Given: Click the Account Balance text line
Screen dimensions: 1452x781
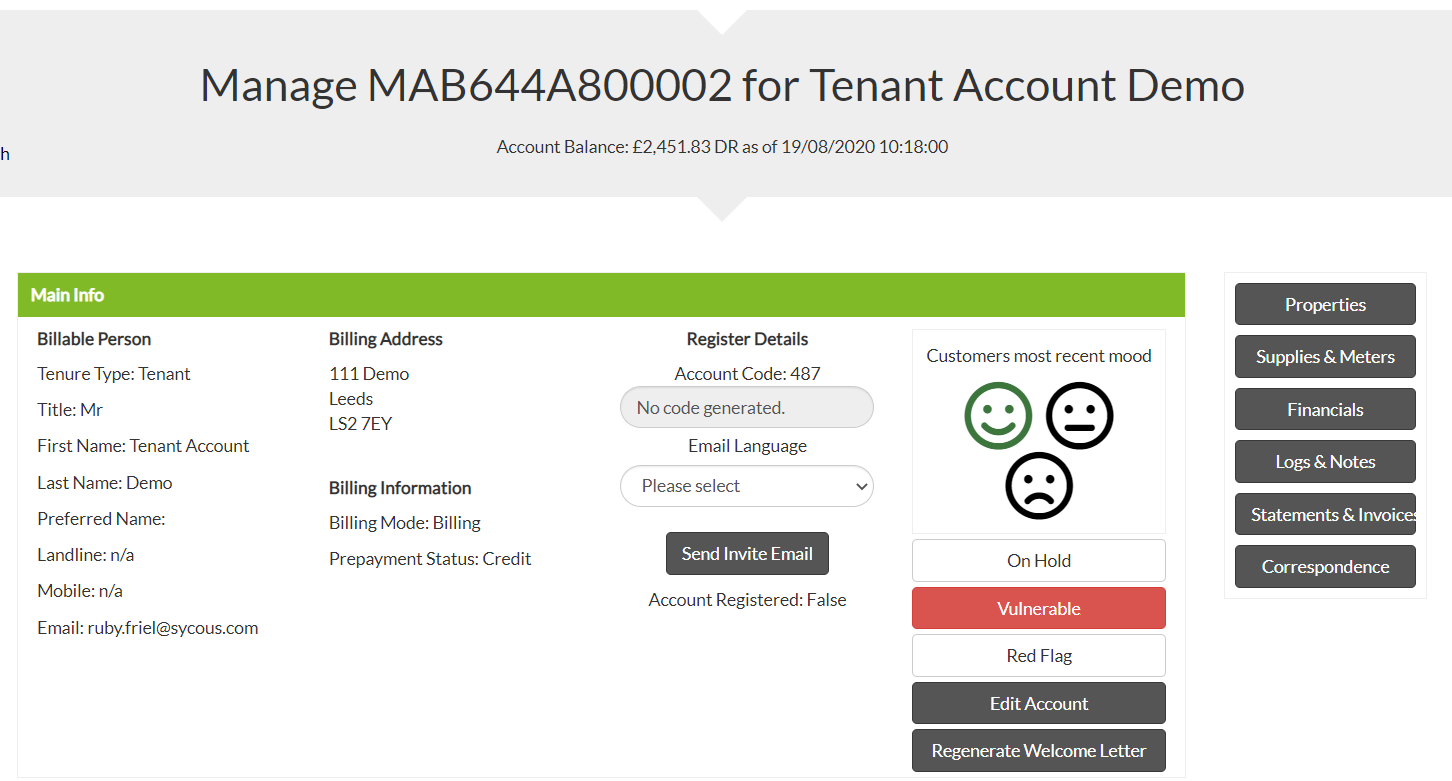Looking at the screenshot, I should 722,147.
